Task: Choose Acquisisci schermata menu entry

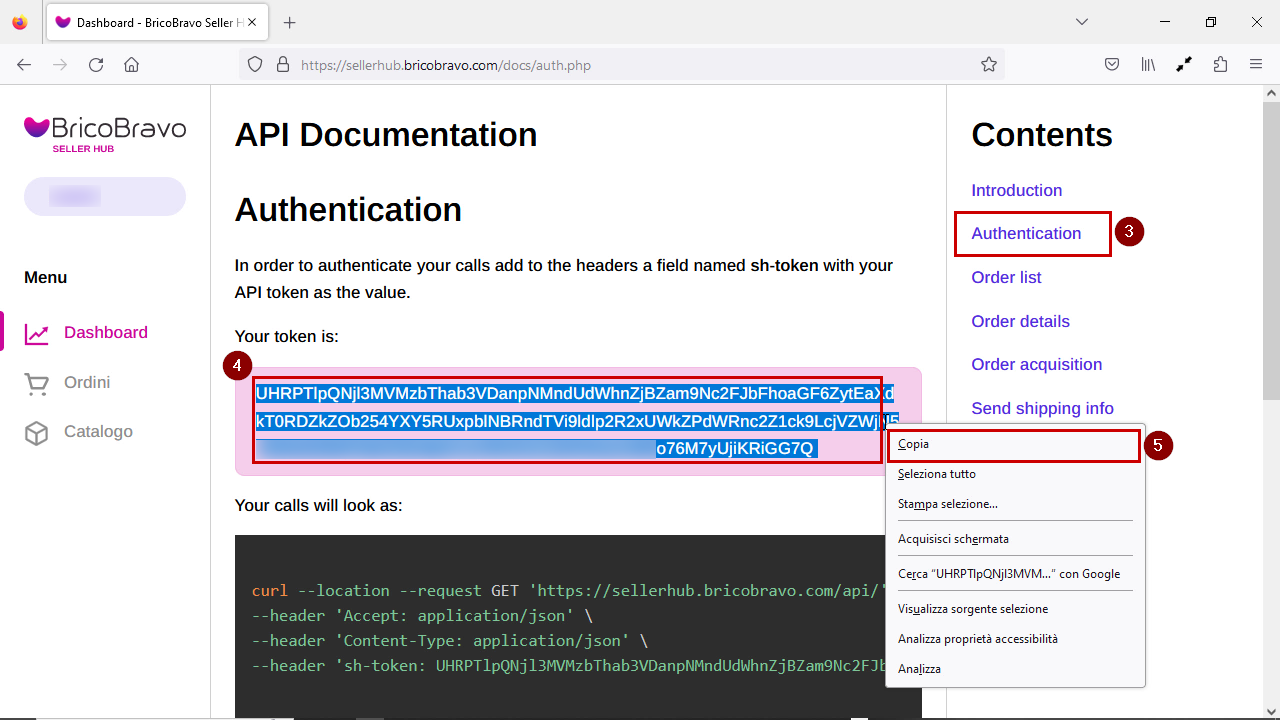Action: [1014, 539]
